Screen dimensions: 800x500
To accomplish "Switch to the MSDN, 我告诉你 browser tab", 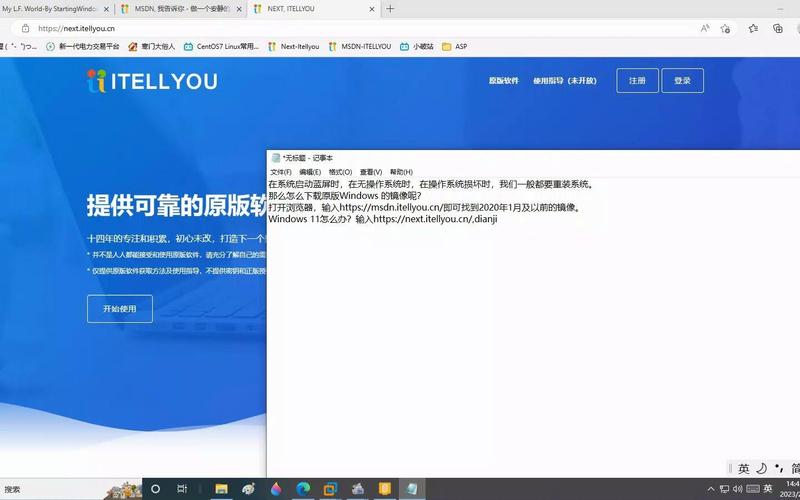I will click(x=181, y=9).
